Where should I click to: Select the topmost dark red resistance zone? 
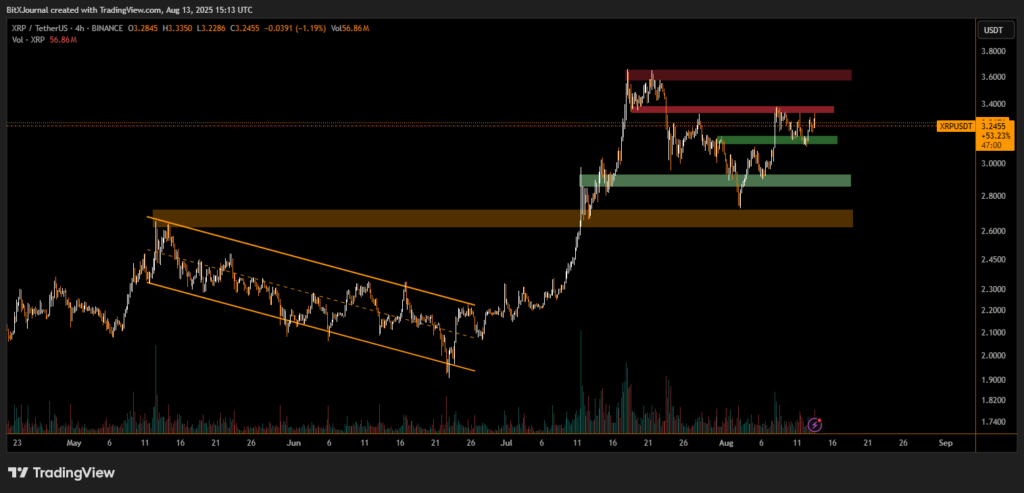(740, 75)
